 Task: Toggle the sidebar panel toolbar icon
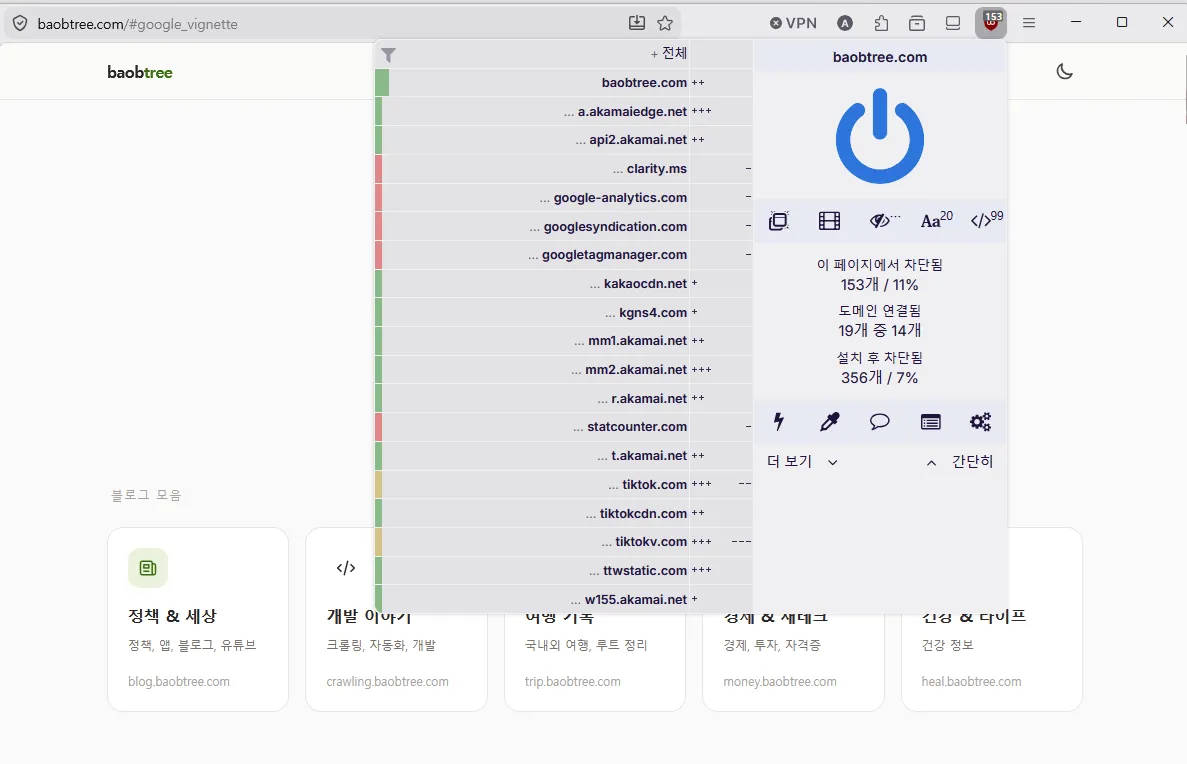953,23
